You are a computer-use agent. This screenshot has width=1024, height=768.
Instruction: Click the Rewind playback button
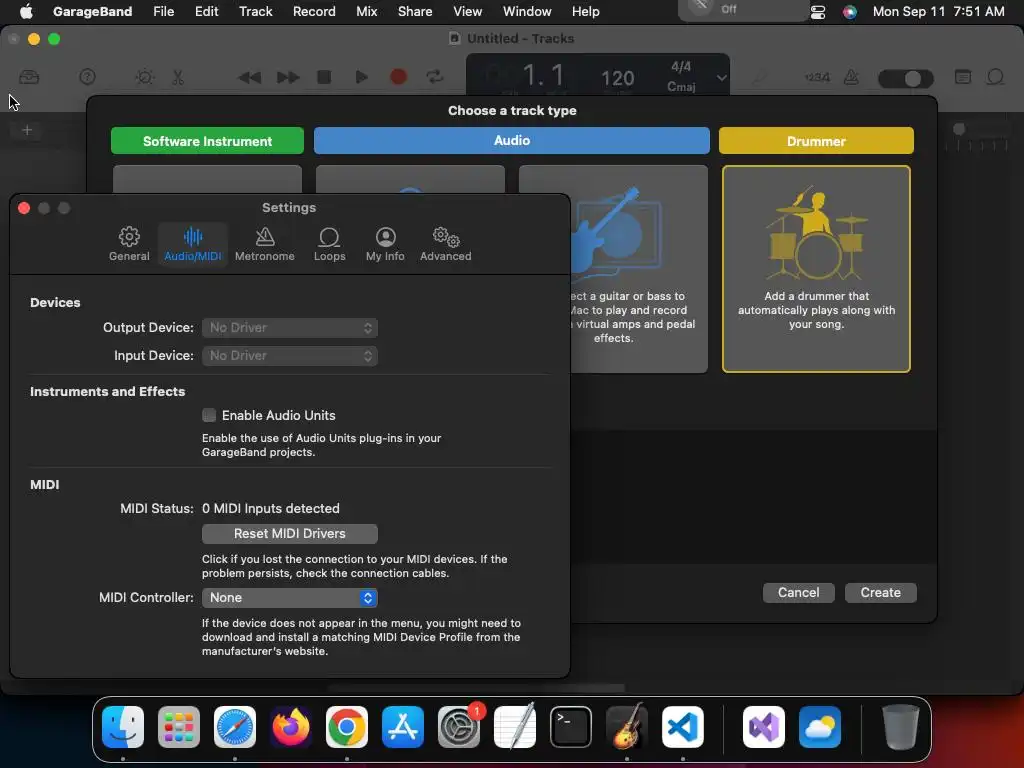249,77
